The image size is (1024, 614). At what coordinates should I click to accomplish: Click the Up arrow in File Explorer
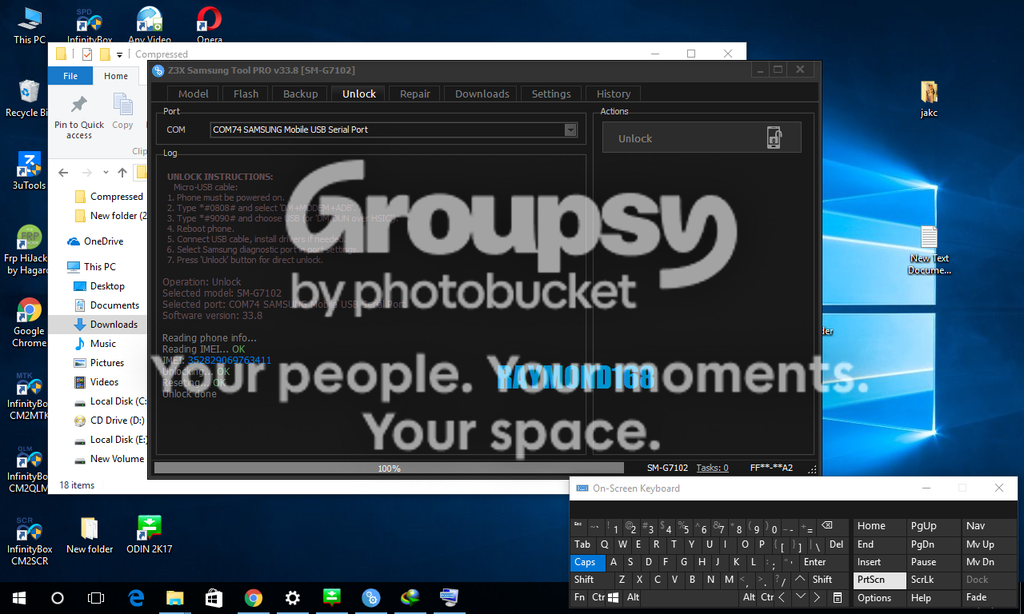(x=122, y=172)
